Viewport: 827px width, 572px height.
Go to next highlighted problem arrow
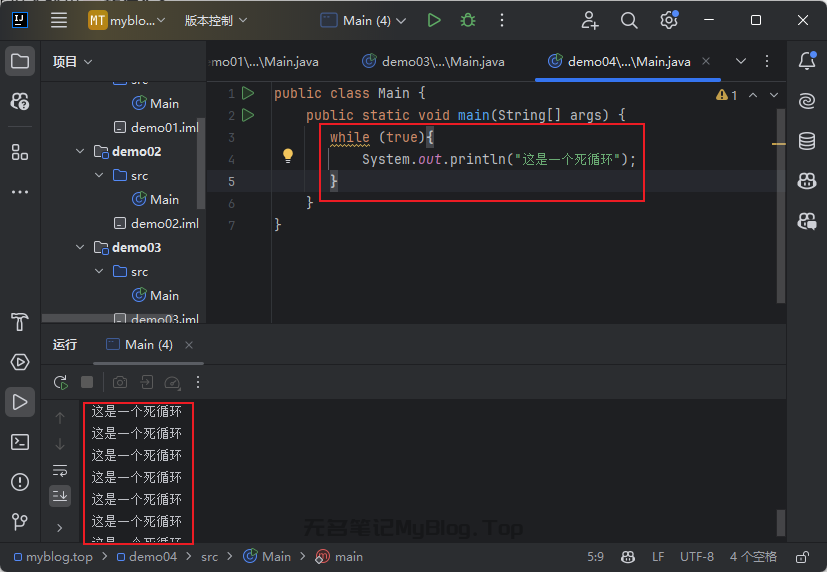[x=774, y=95]
